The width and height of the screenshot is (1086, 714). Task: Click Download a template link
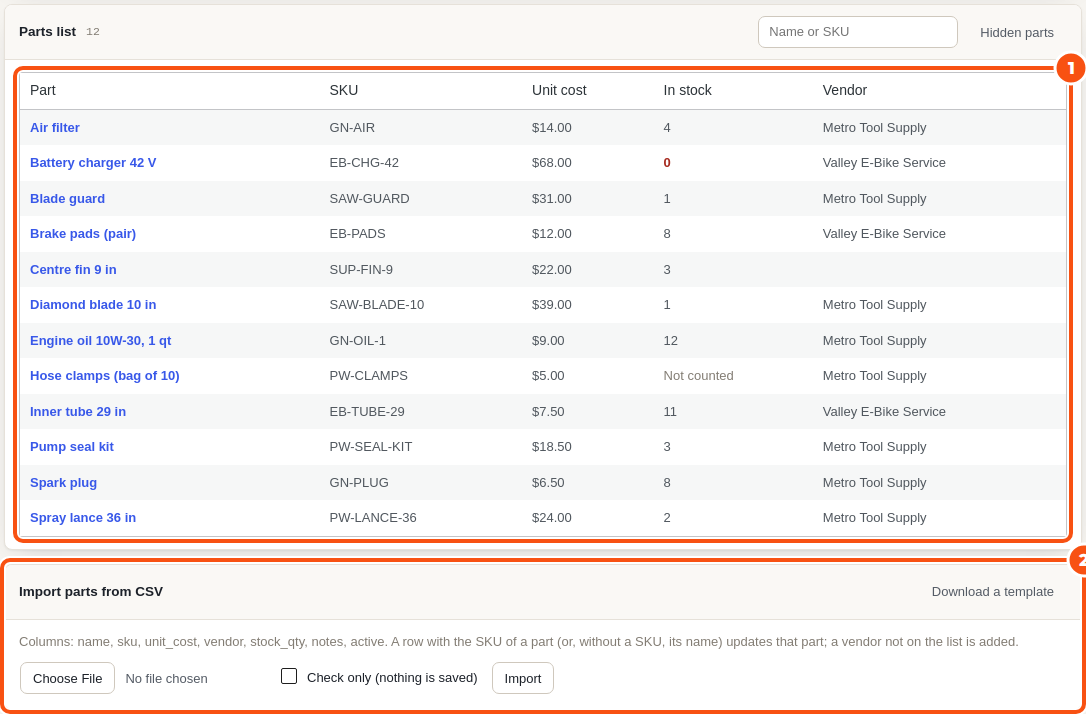click(992, 591)
